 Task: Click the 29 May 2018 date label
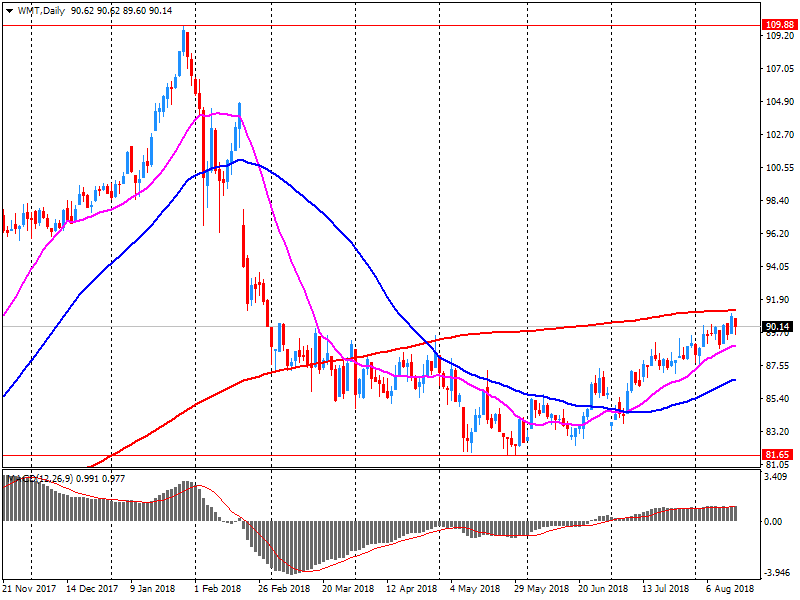point(541,588)
